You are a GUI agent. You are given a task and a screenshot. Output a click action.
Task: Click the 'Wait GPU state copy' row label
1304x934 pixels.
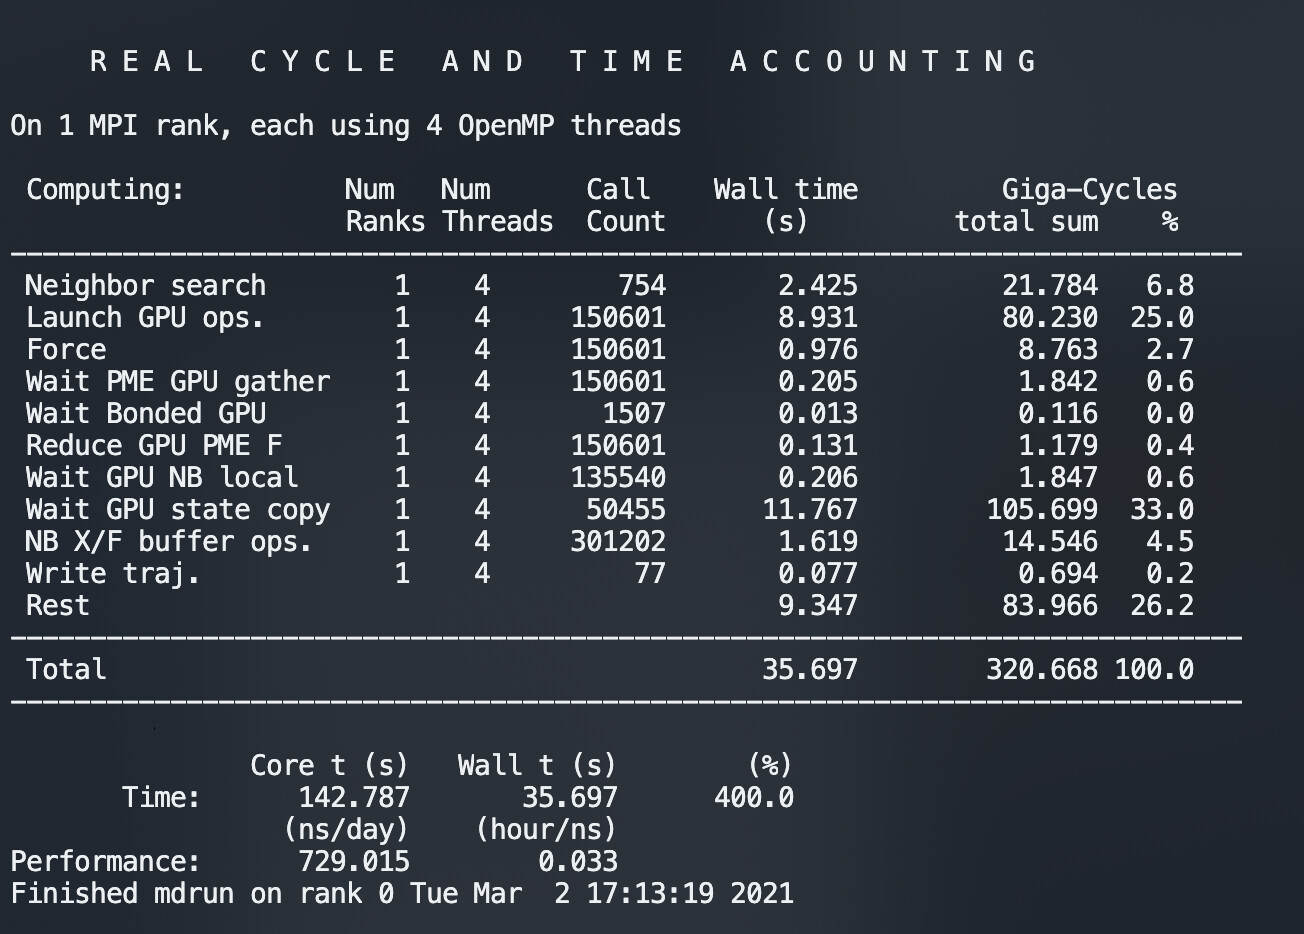click(178, 510)
